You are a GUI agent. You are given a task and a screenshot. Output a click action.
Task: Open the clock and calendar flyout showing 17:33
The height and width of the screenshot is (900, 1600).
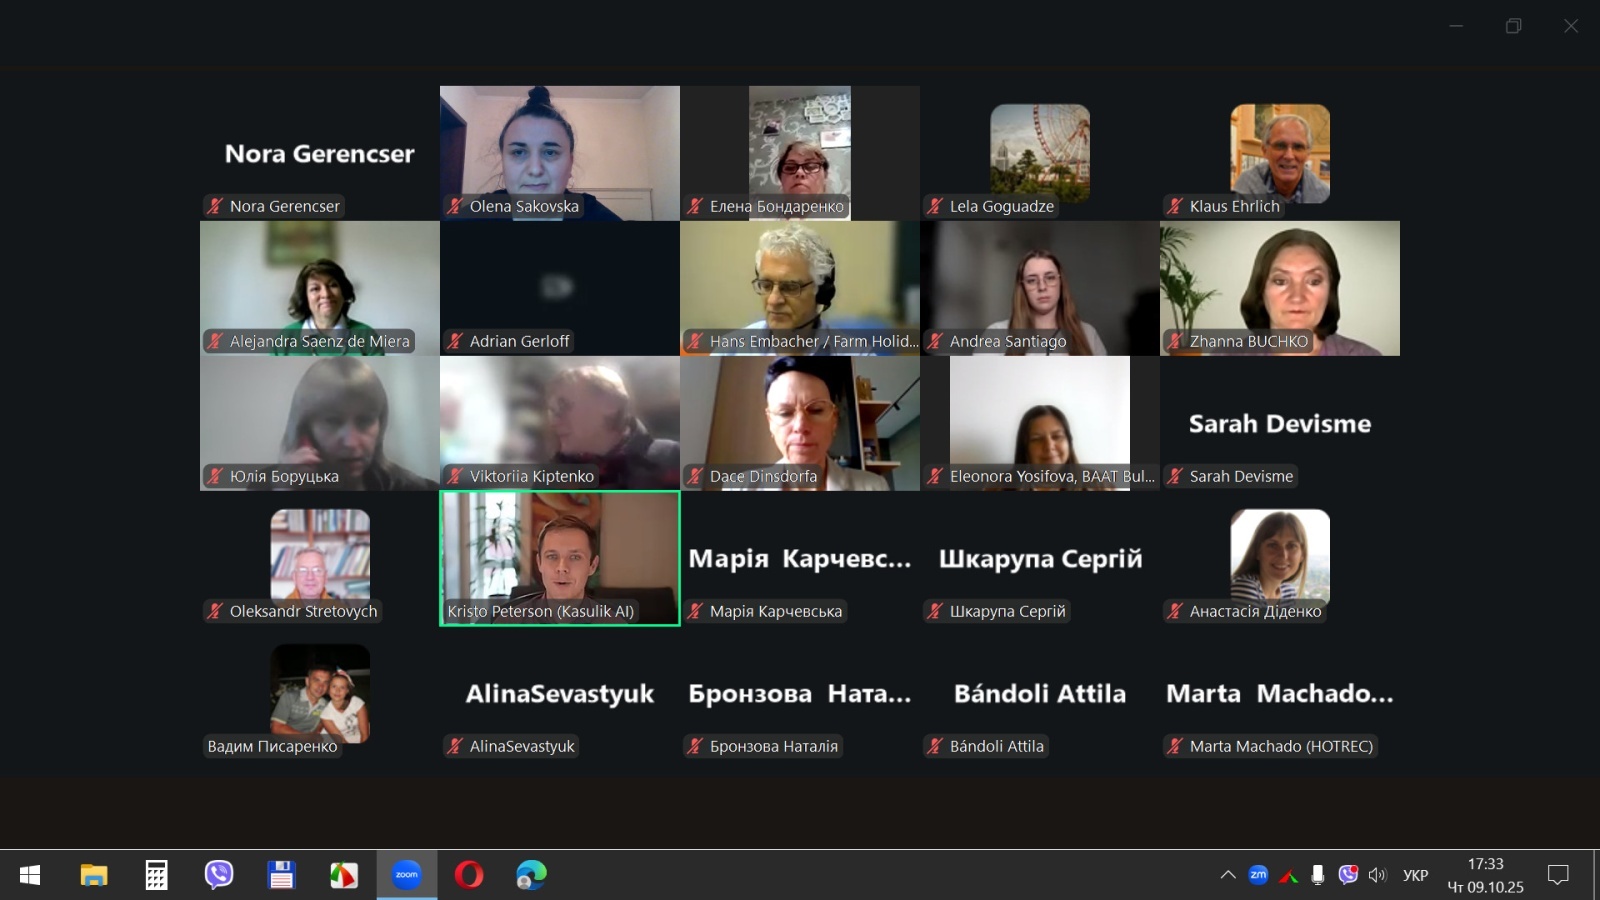point(1485,875)
